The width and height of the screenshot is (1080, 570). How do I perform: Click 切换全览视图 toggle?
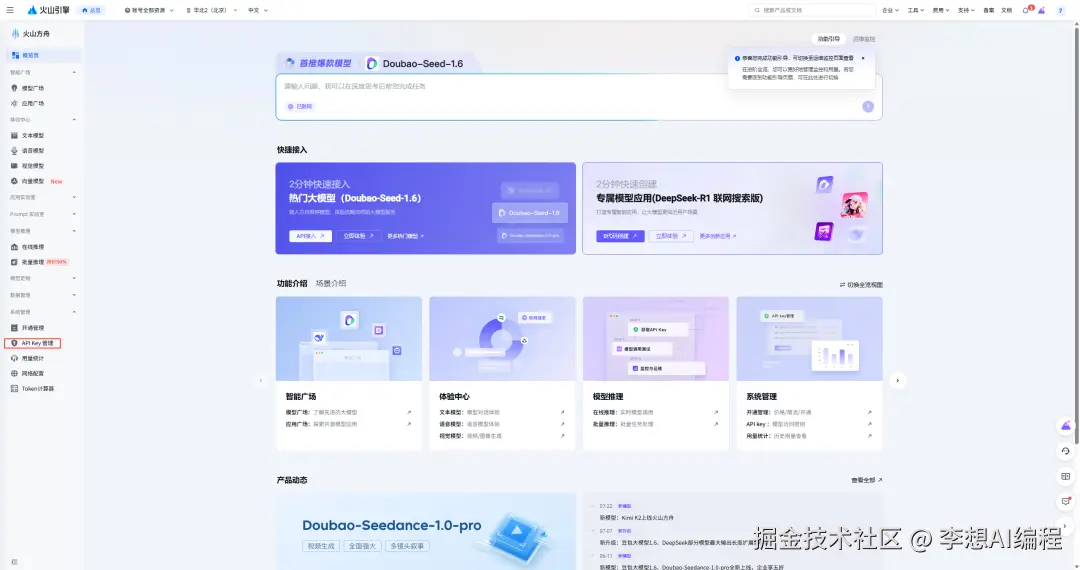pos(861,284)
